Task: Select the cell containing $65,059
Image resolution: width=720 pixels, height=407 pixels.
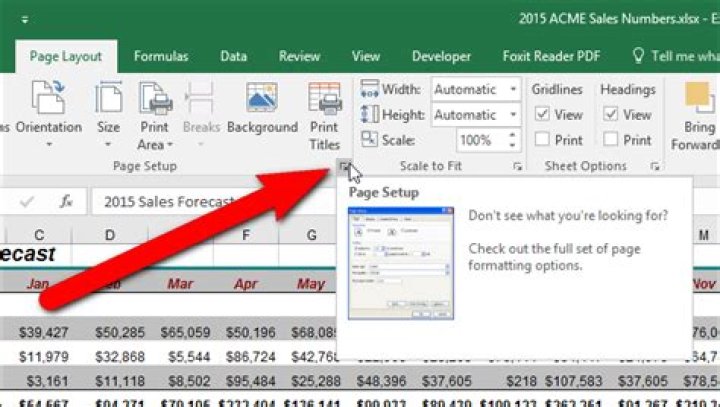Action: tap(186, 332)
